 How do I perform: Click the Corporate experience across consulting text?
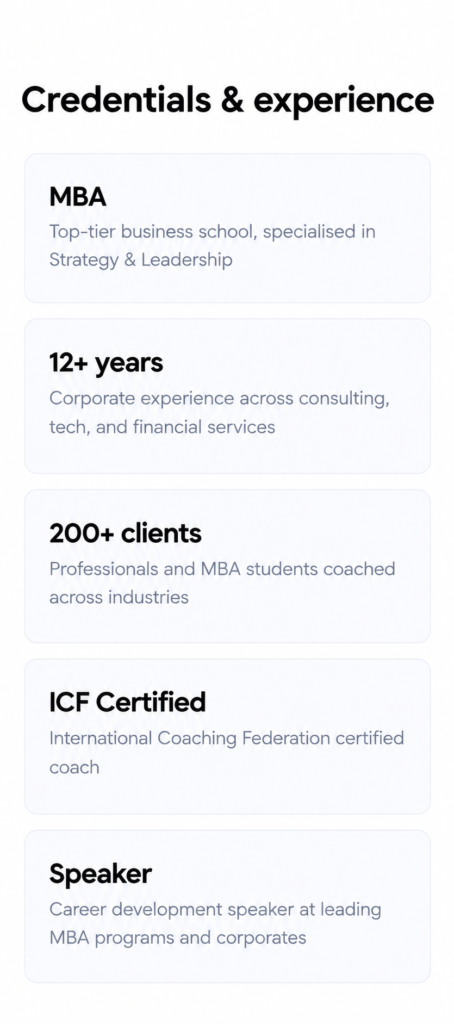(219, 399)
